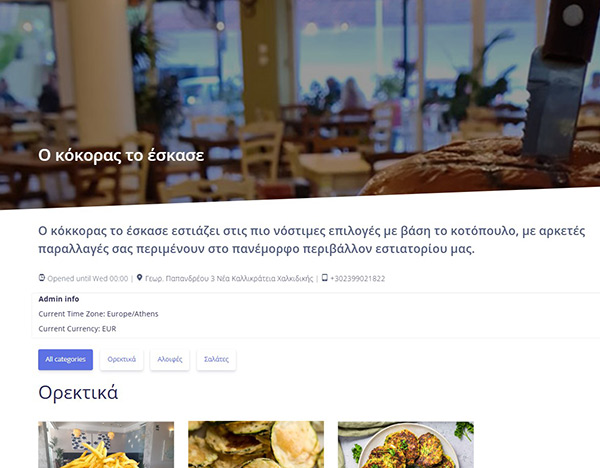Click the Ορεκτικά section heading
Image resolution: width=600 pixels, height=468 pixels.
[78, 393]
